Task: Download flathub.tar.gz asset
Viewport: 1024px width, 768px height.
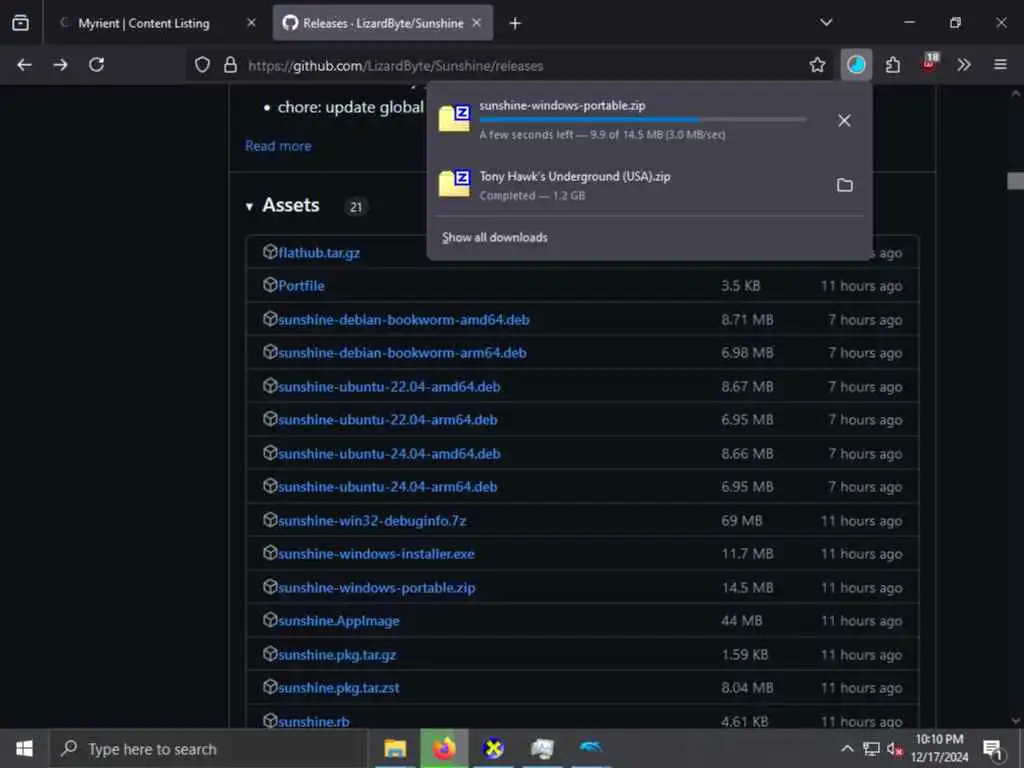Action: tap(319, 253)
